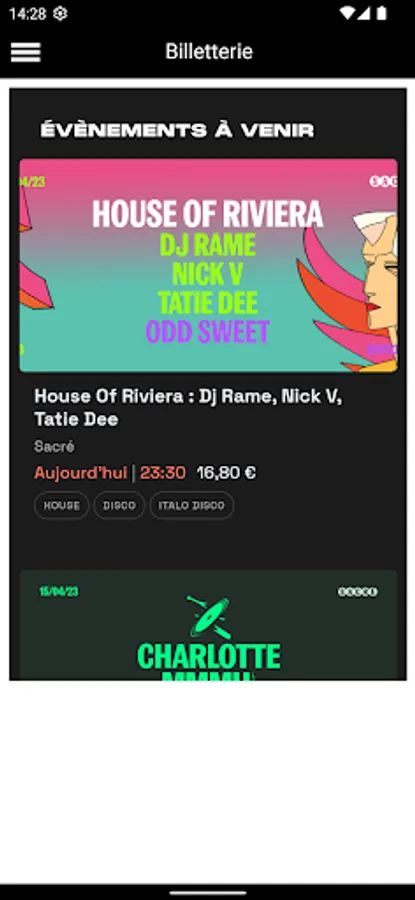Tap the Aujourd'hui date label
415x900 pixels.
coord(80,473)
